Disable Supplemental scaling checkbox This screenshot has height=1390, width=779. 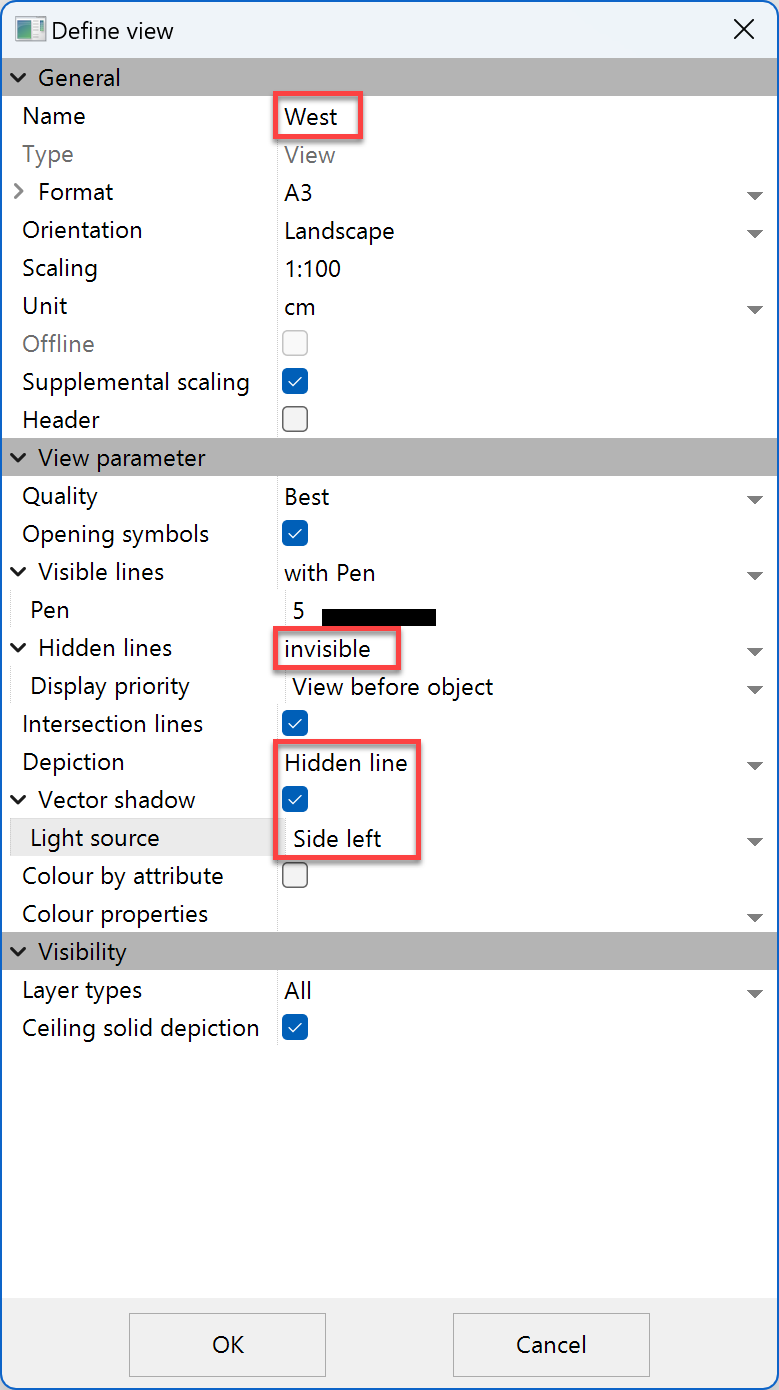tap(295, 381)
